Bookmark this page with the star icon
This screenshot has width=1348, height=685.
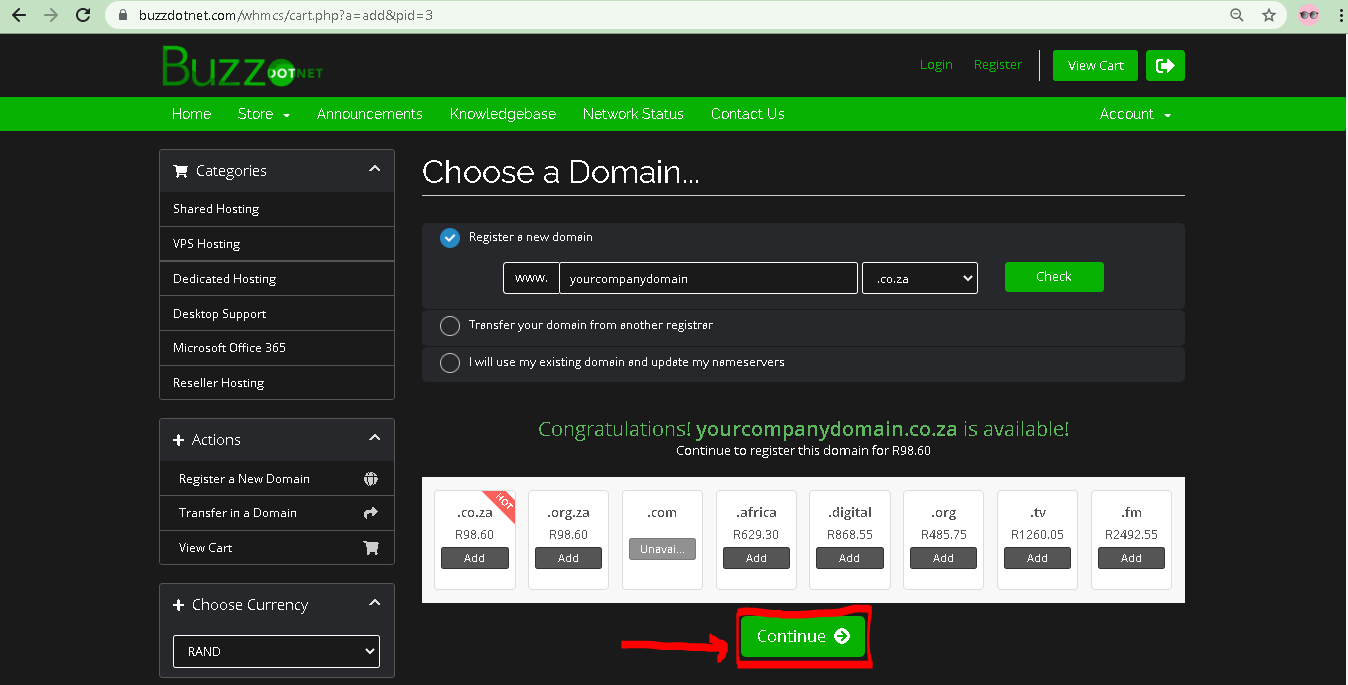[x=1269, y=15]
